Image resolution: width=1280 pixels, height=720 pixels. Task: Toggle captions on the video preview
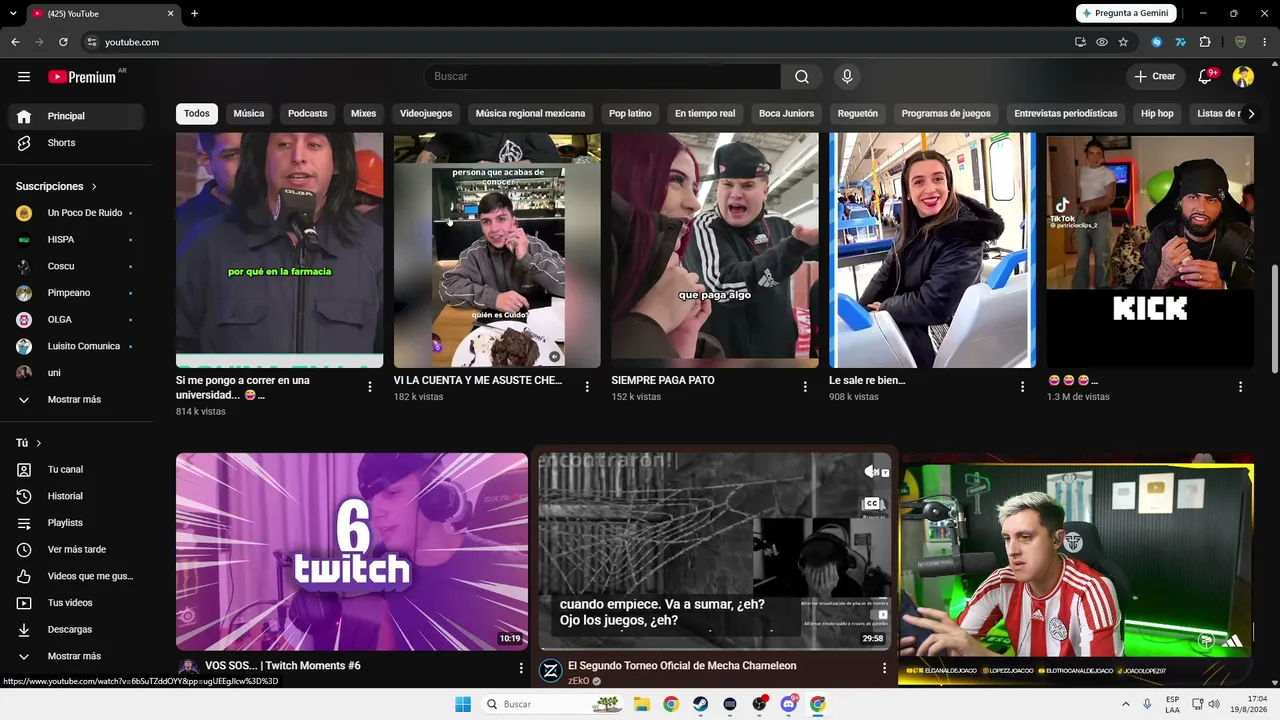[871, 504]
